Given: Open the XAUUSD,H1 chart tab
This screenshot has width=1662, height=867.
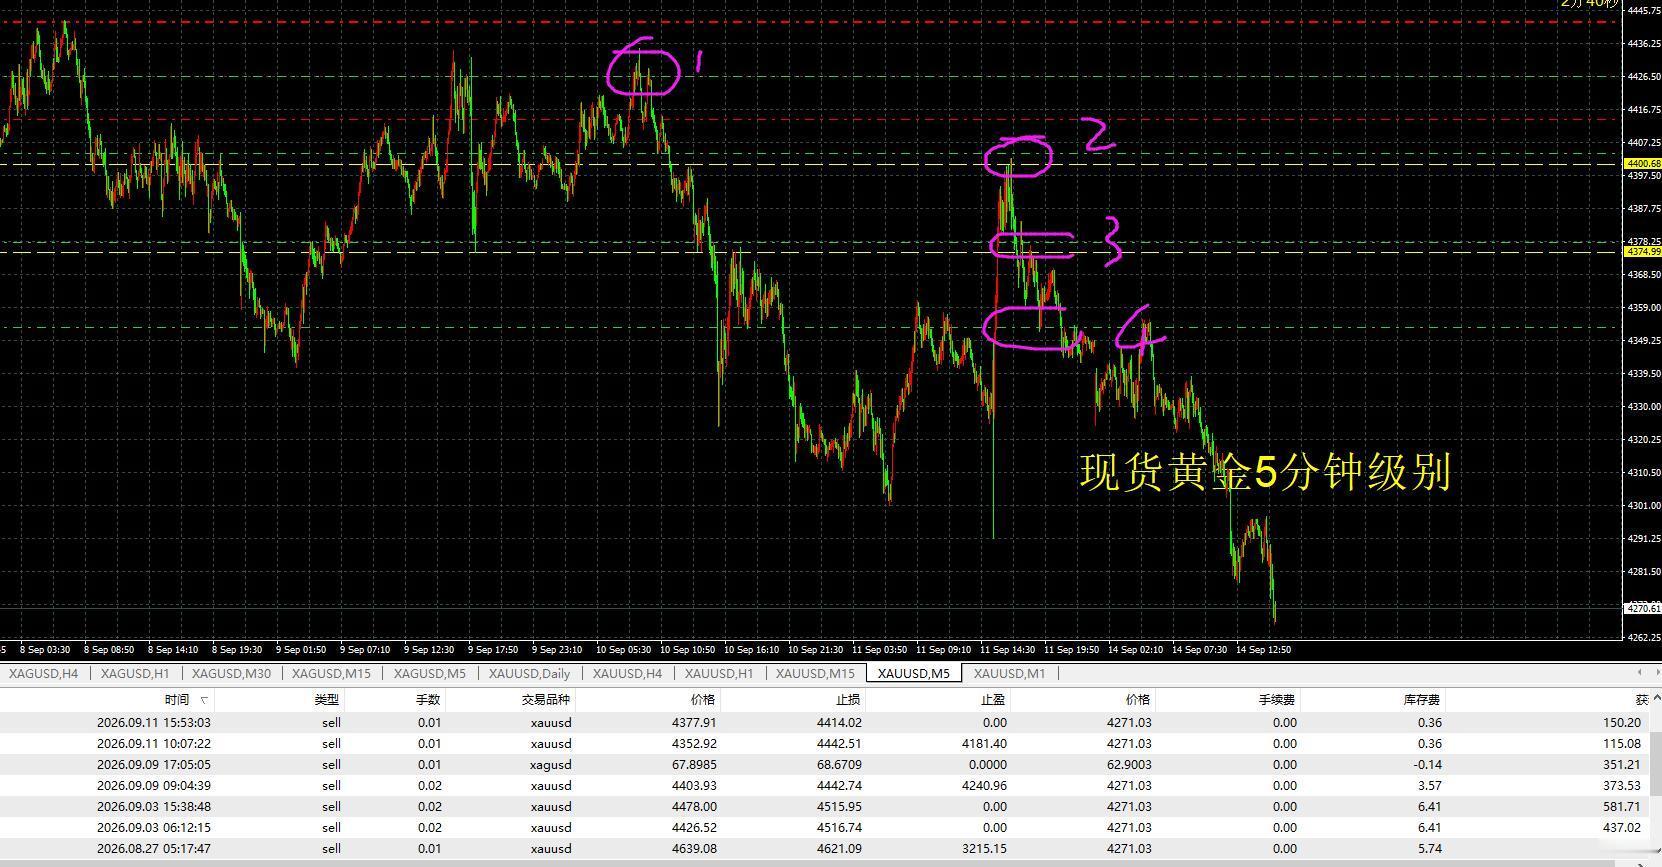Looking at the screenshot, I should click(x=719, y=673).
